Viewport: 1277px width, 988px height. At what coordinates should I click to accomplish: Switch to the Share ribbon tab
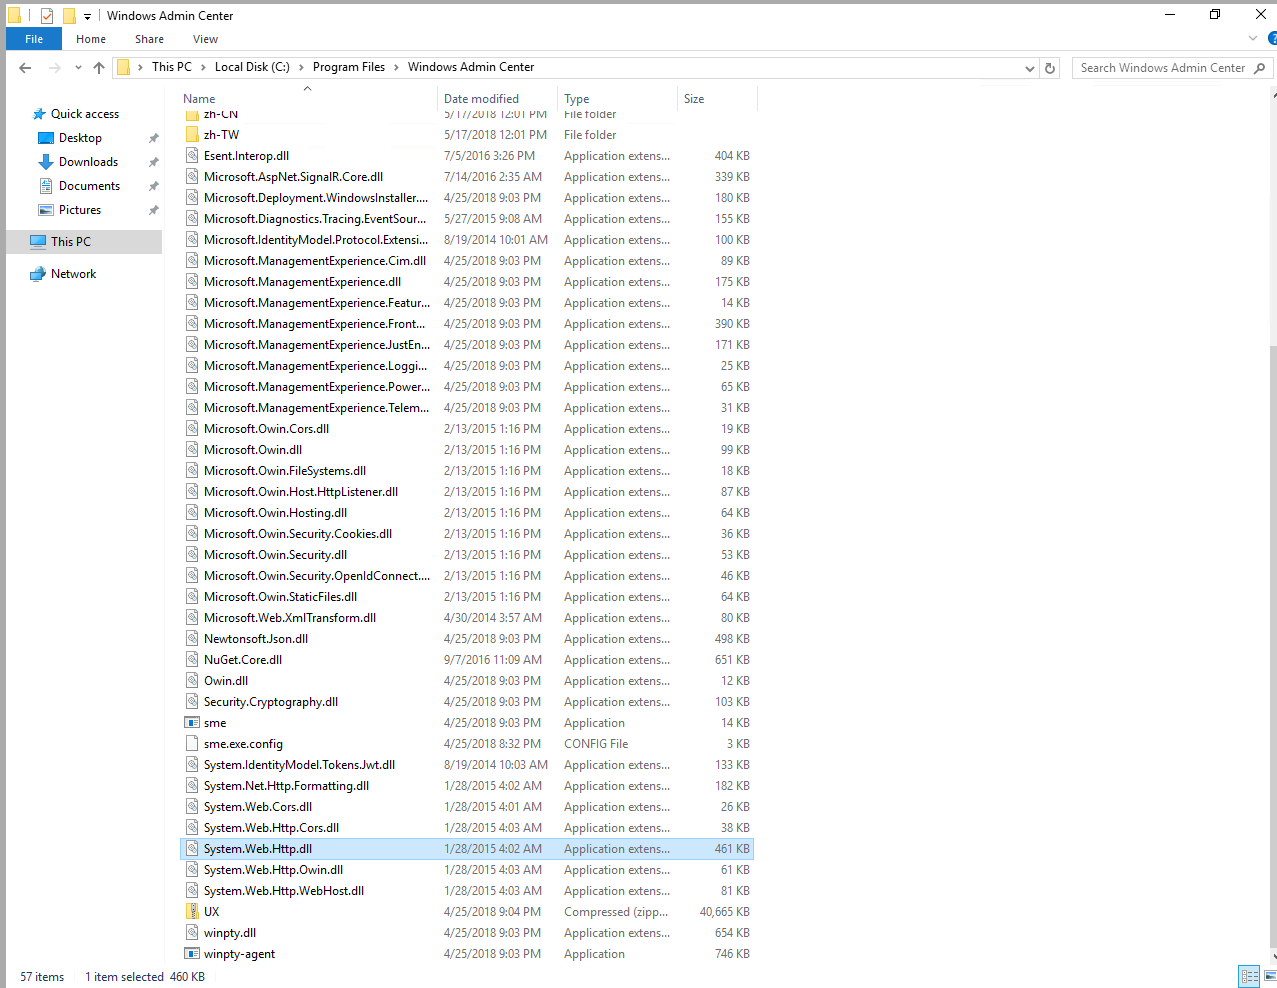[x=150, y=39]
